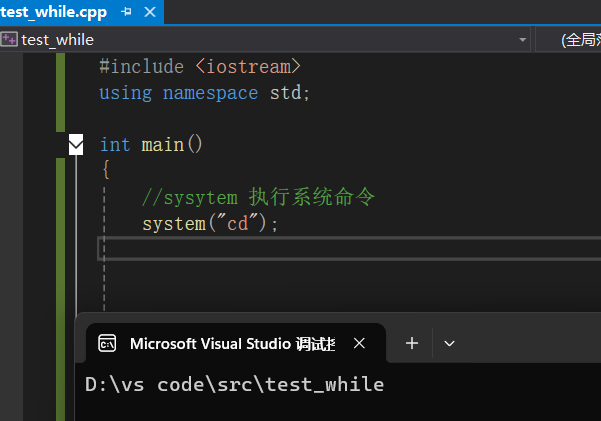Close the test_while.cpp editor tab
The width and height of the screenshot is (601, 421).
151,11
